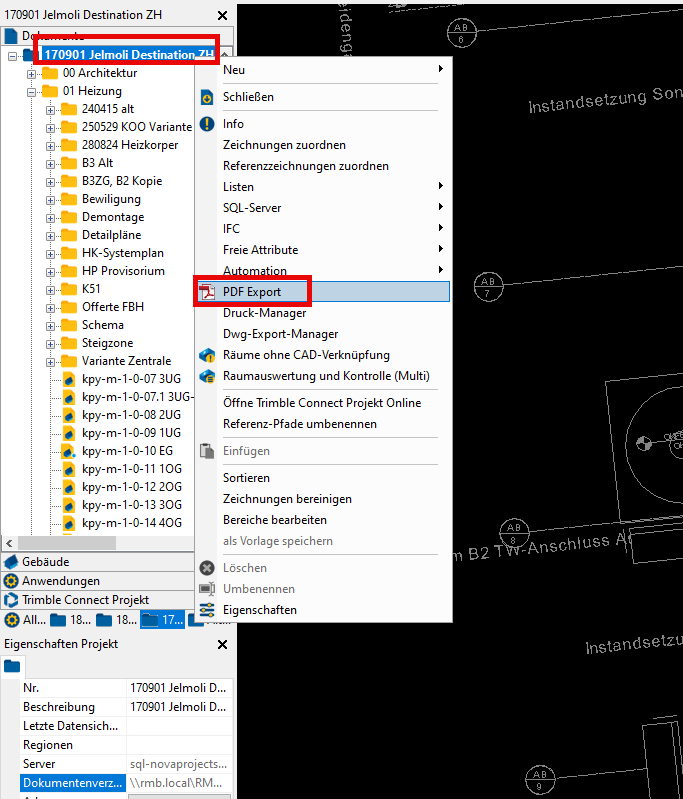683x799 pixels.
Task: Close the Eigenschaften Projekt panel
Action: point(222,645)
